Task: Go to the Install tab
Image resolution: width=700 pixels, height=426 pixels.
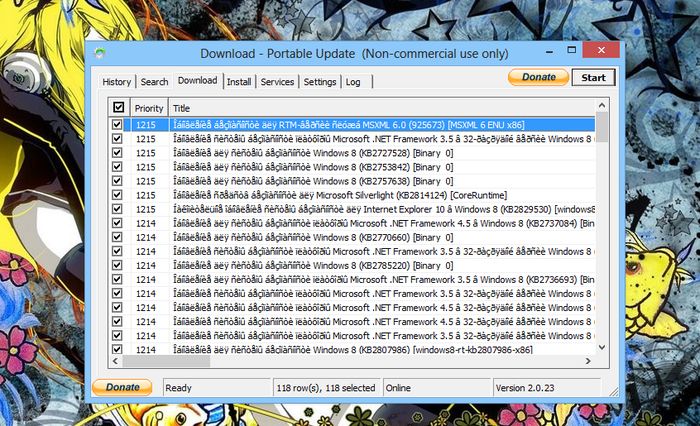Action: (x=239, y=82)
